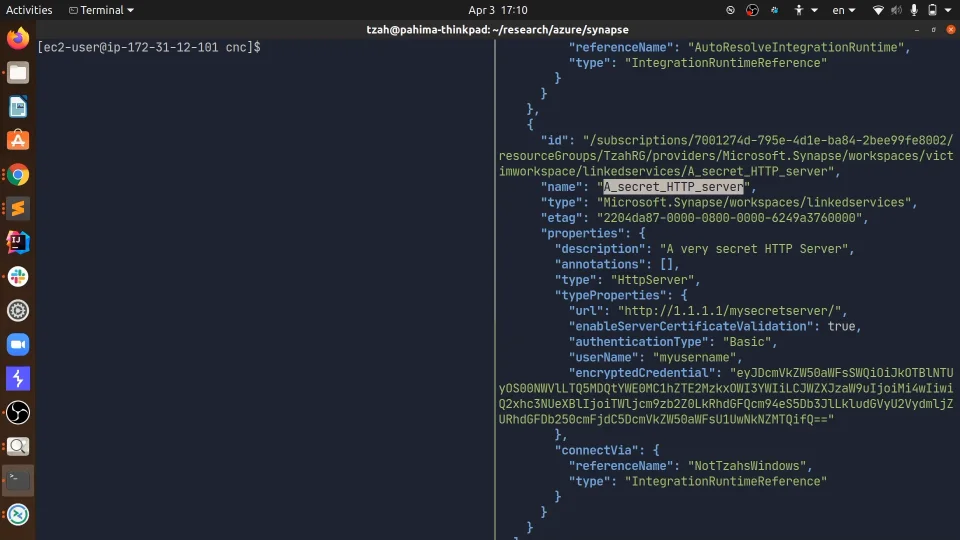Launch Google Chrome from the dock
Image resolution: width=960 pixels, height=540 pixels.
click(x=18, y=174)
